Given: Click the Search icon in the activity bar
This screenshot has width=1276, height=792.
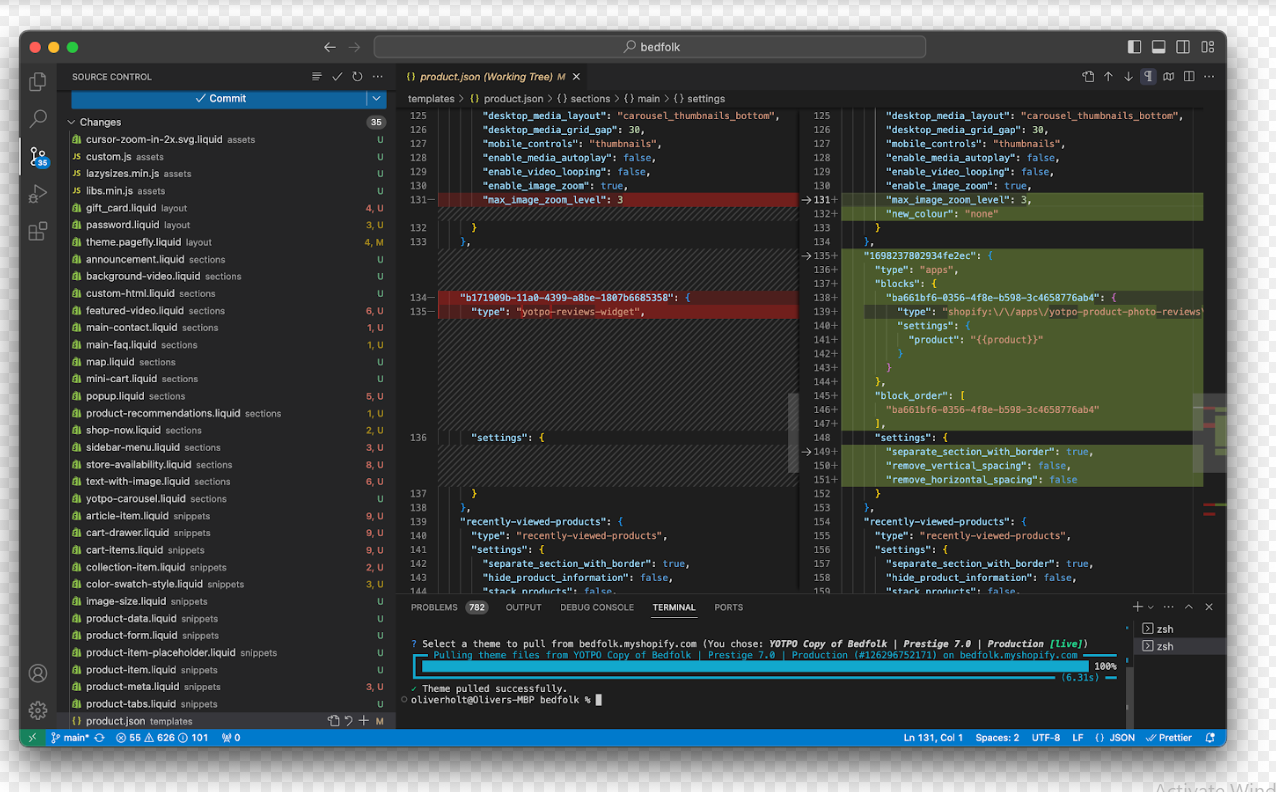Looking at the screenshot, I should (38, 119).
